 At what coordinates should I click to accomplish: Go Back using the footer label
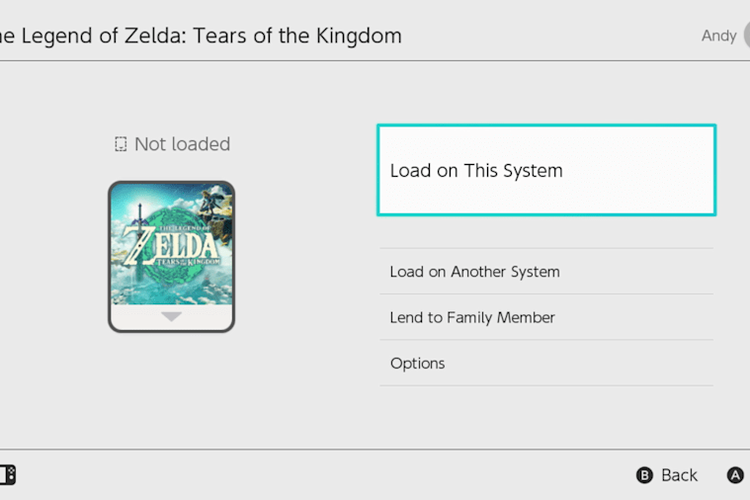(x=679, y=475)
